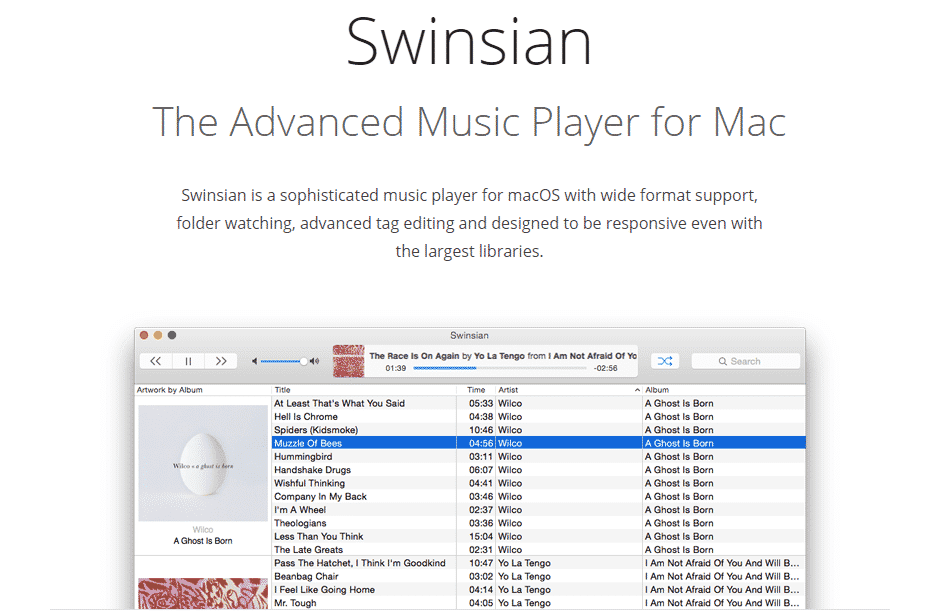Select track Pass The Hatchet, I Think I'm Goodkind

tap(538, 563)
